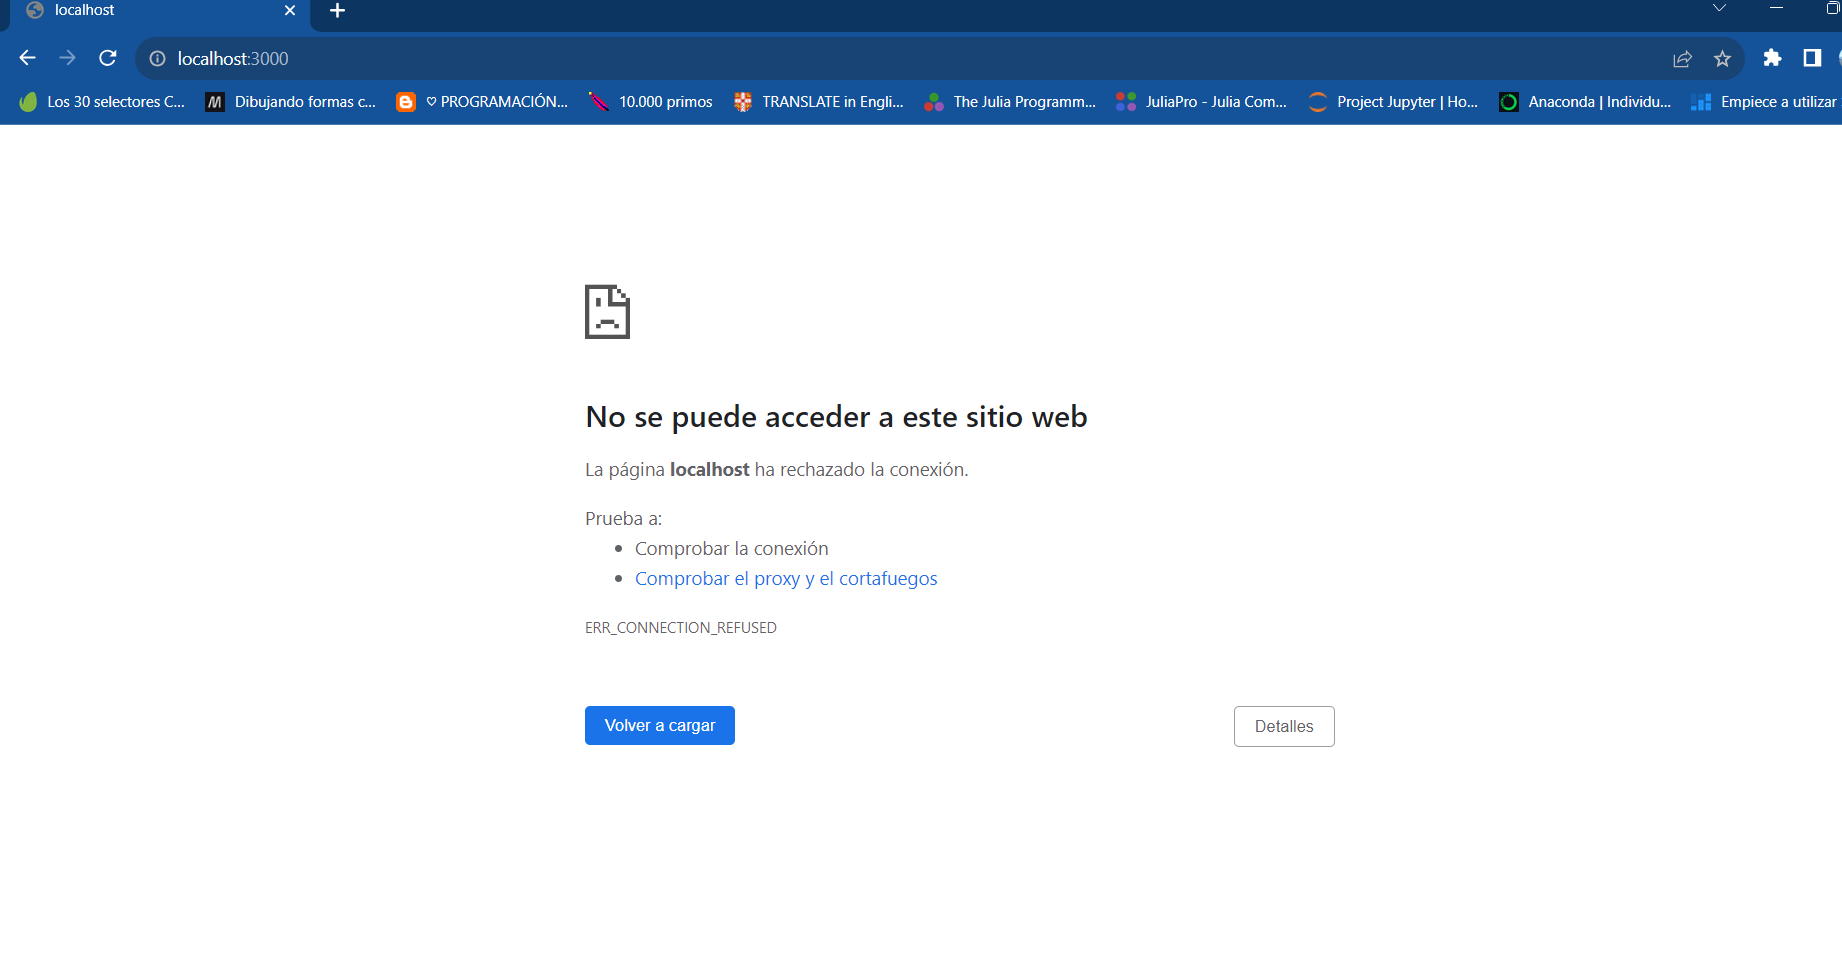Click the tab search chevron

click(1720, 8)
